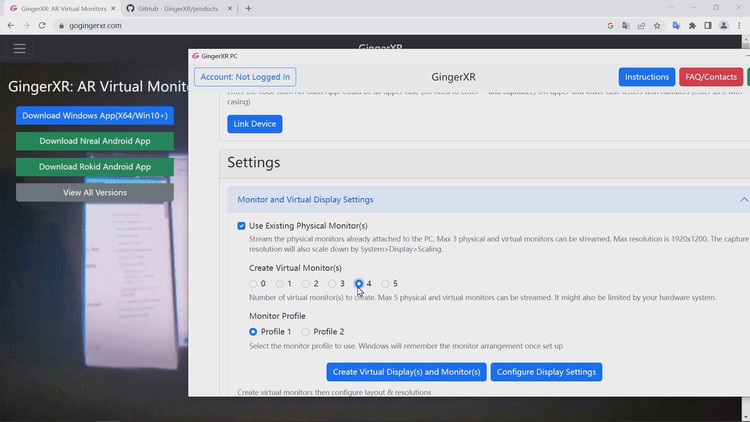Open the Google Translate extension icon
The image size is (750, 422).
tap(676, 26)
